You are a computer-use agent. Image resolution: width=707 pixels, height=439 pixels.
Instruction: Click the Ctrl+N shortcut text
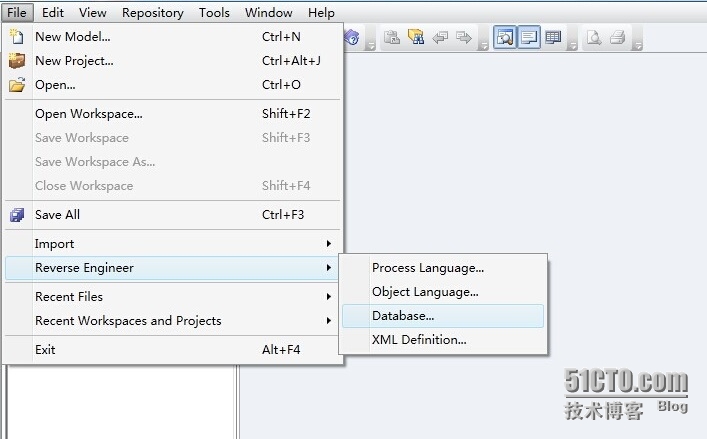tap(281, 37)
